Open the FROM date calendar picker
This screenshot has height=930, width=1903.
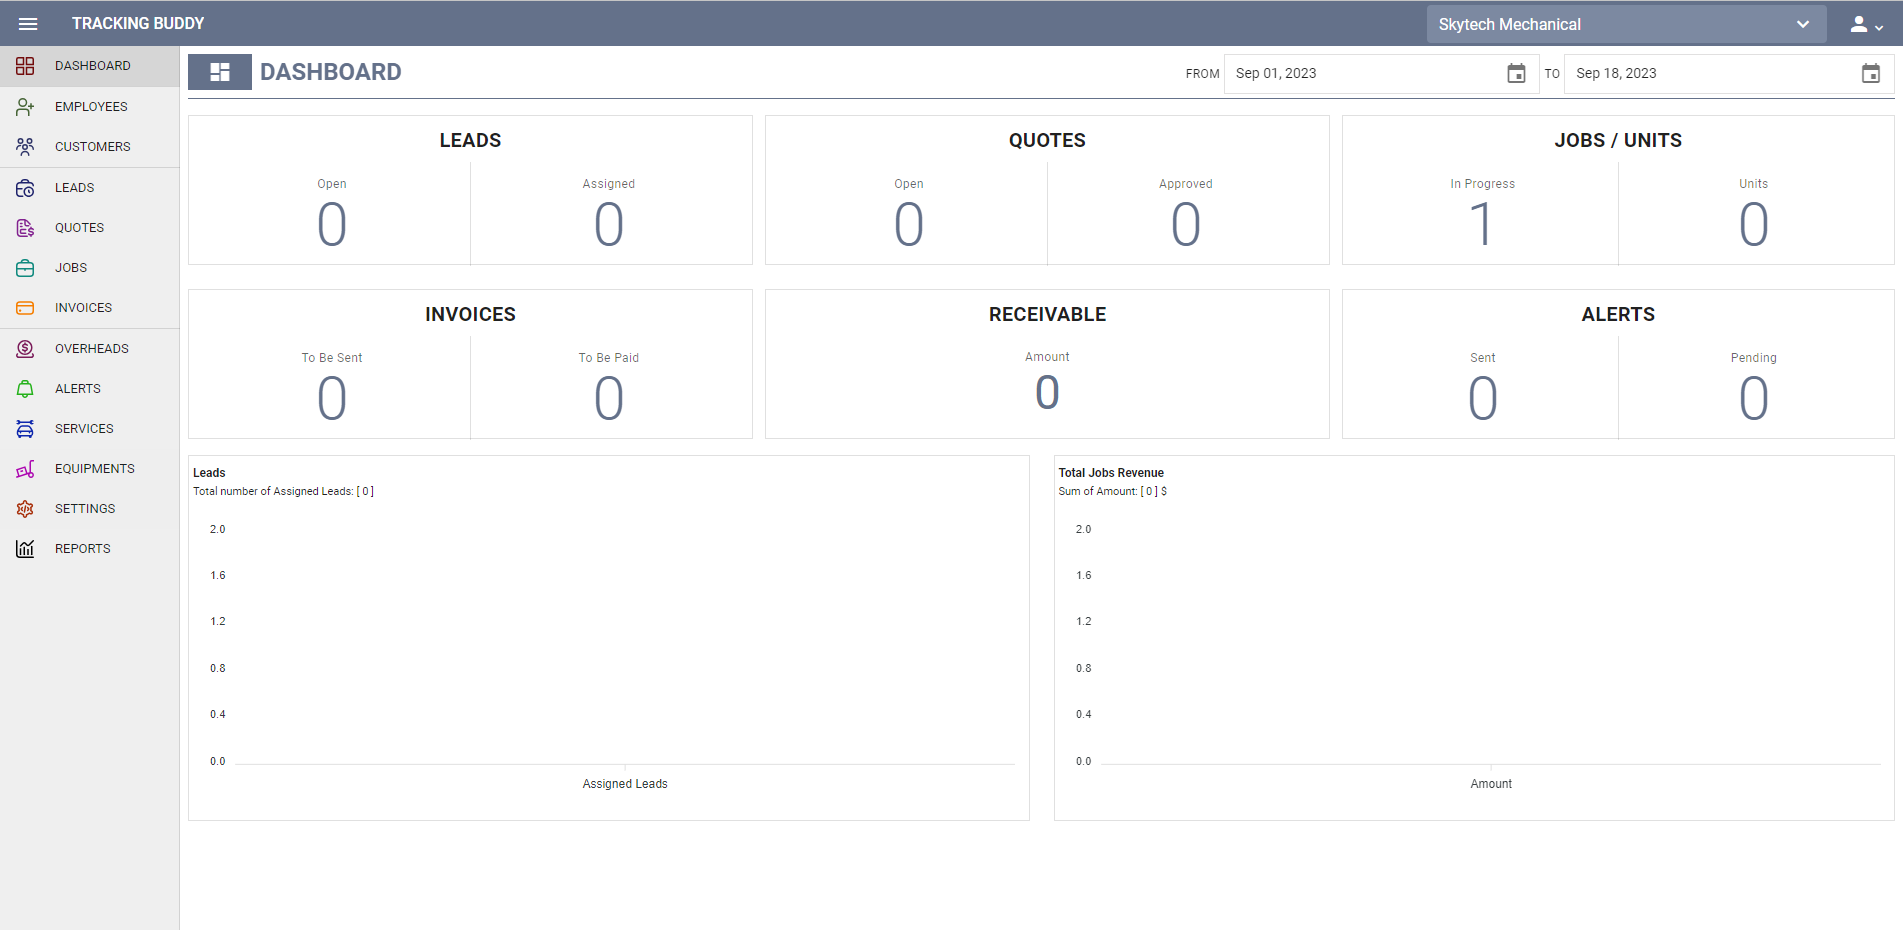(1516, 74)
